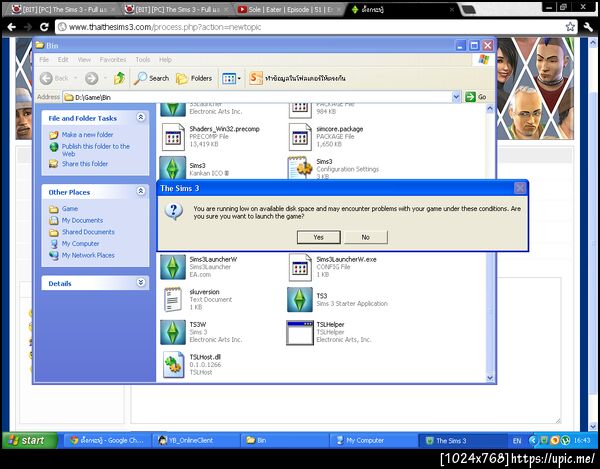Click the orange S sync toolbar icon
Screen dimensions: 600x469
[256, 78]
